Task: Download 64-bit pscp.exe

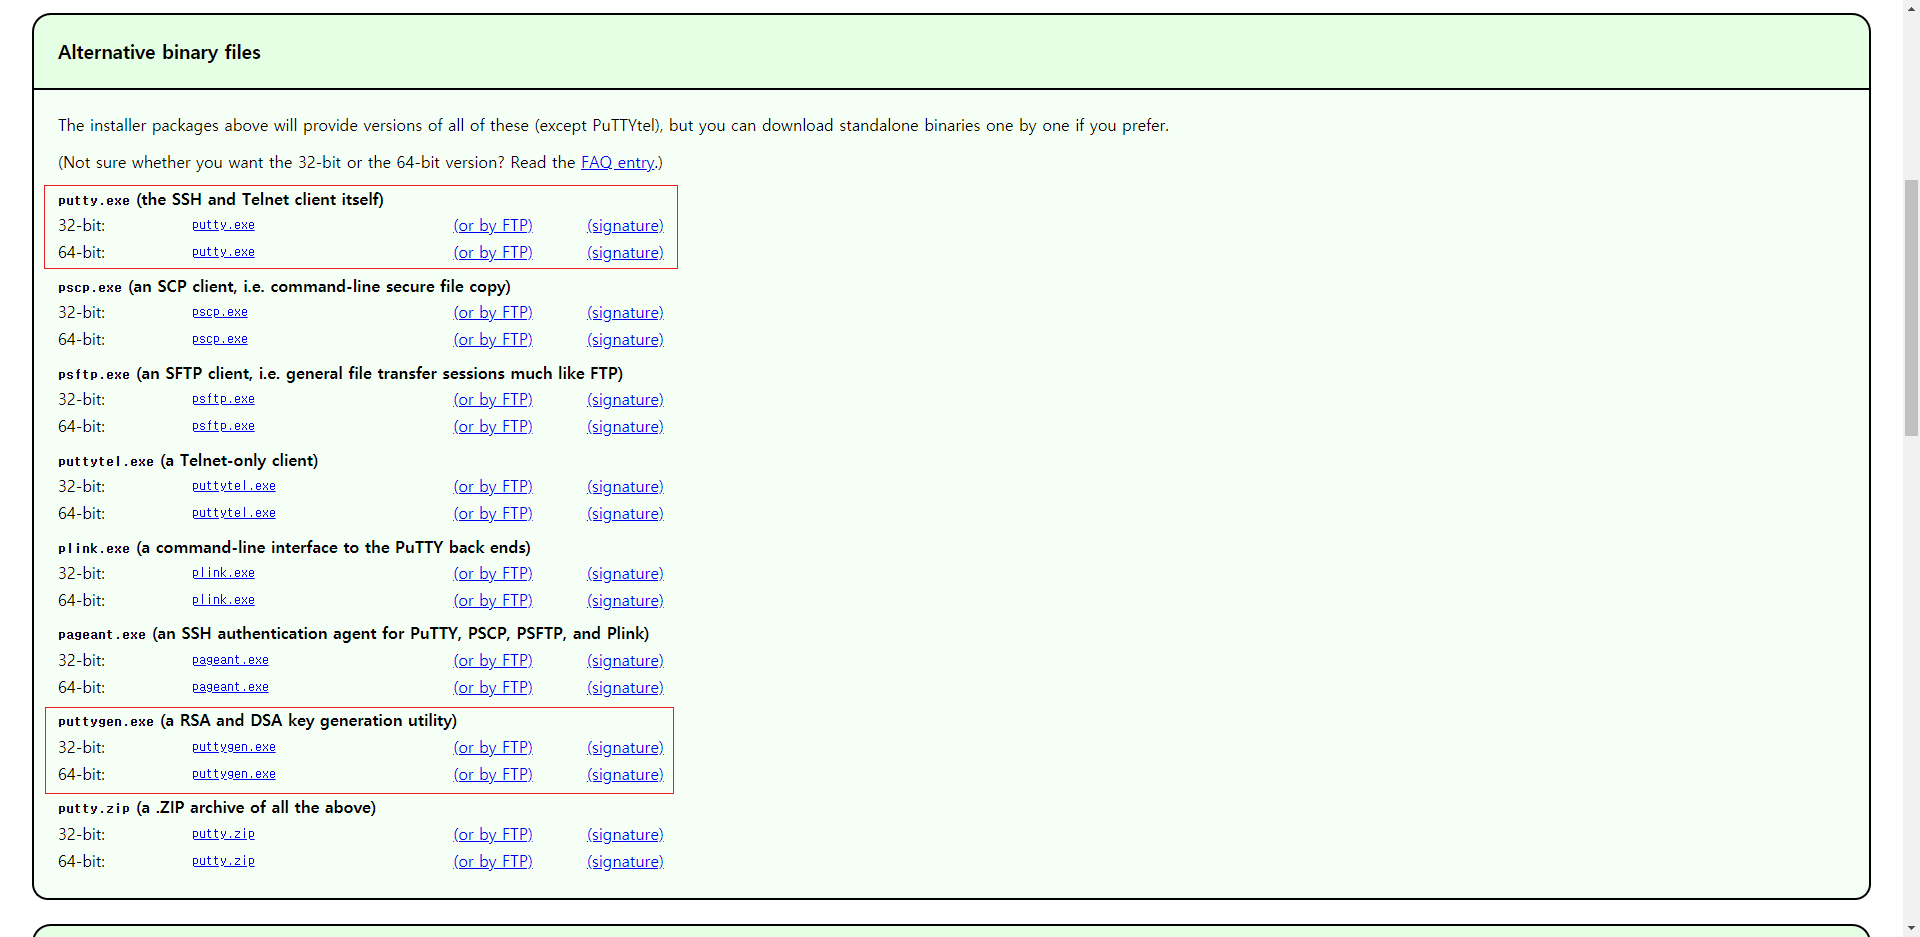Action: [x=220, y=339]
